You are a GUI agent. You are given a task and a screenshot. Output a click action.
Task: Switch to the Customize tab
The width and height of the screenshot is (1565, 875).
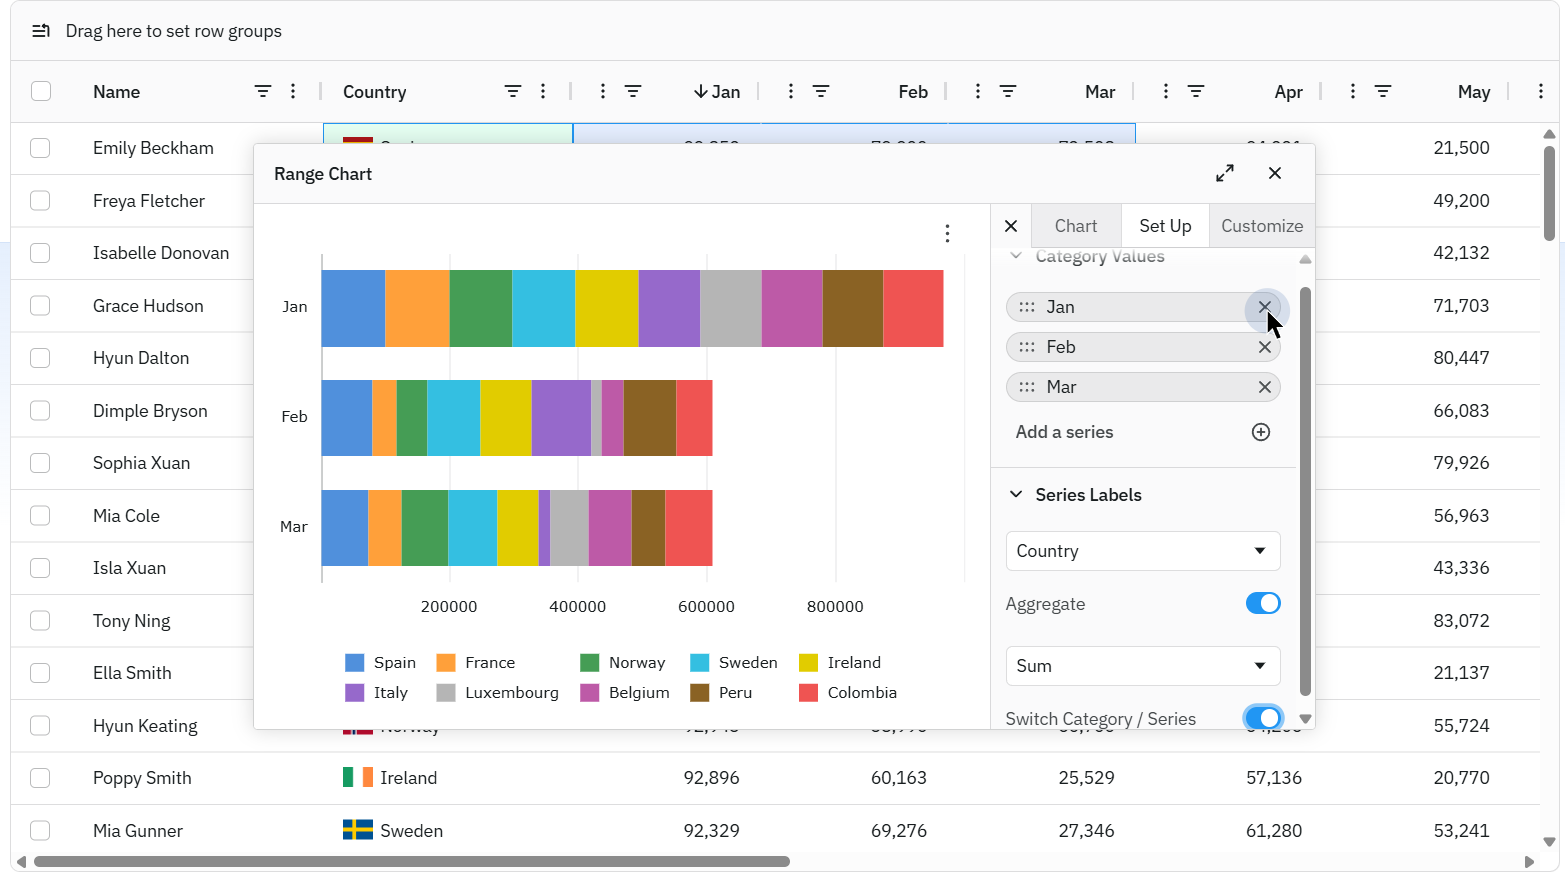coord(1261,226)
